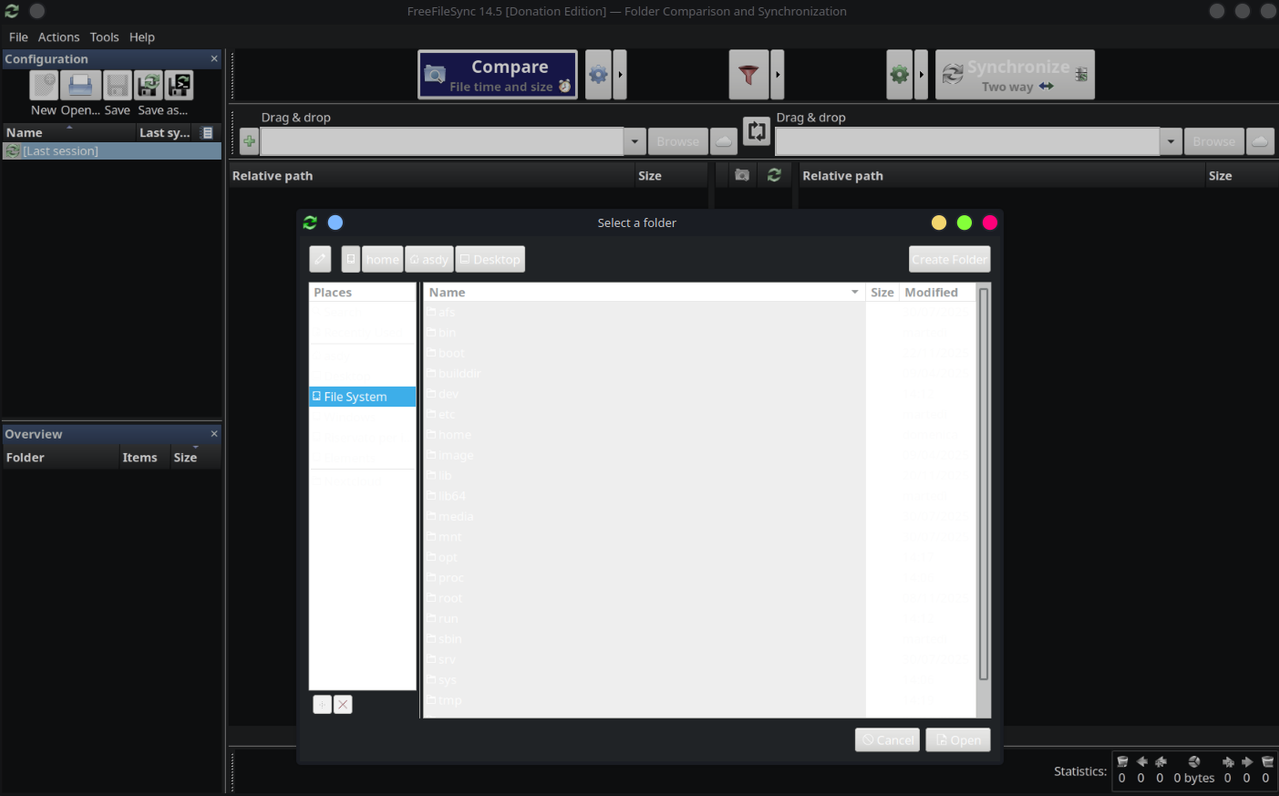
Task: Click the Open button in dialog
Action: click(x=958, y=740)
